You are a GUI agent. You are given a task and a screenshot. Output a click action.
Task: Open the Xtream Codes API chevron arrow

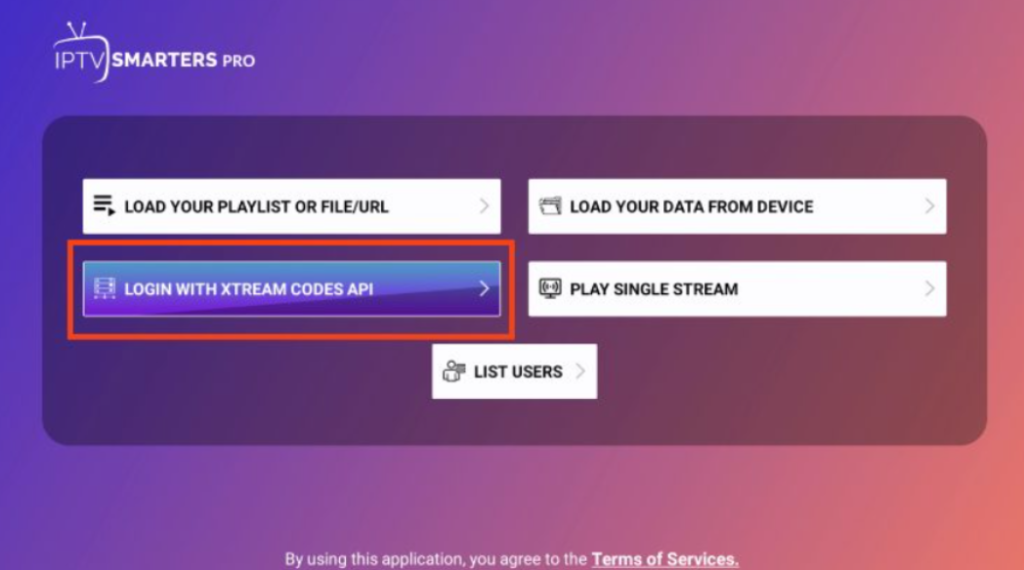(484, 289)
